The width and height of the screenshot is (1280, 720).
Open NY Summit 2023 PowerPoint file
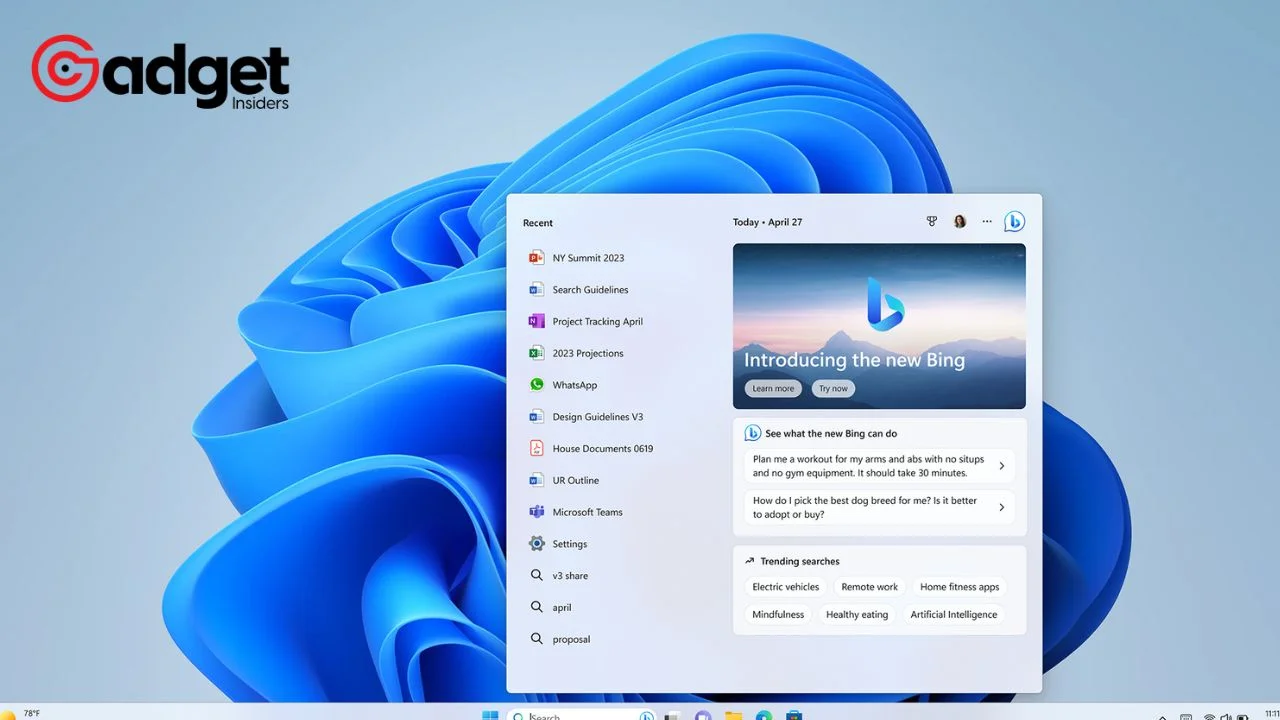click(576, 258)
